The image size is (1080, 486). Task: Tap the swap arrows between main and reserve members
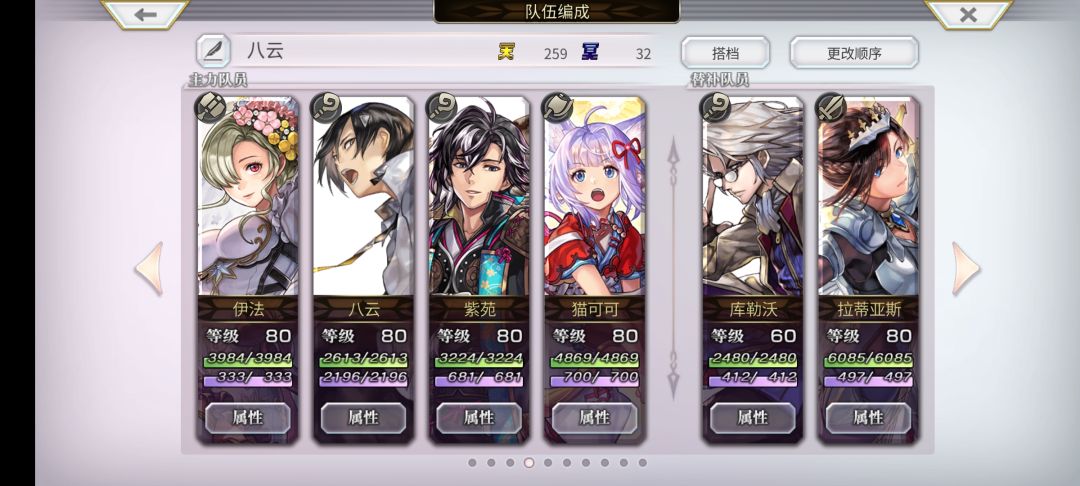[674, 268]
